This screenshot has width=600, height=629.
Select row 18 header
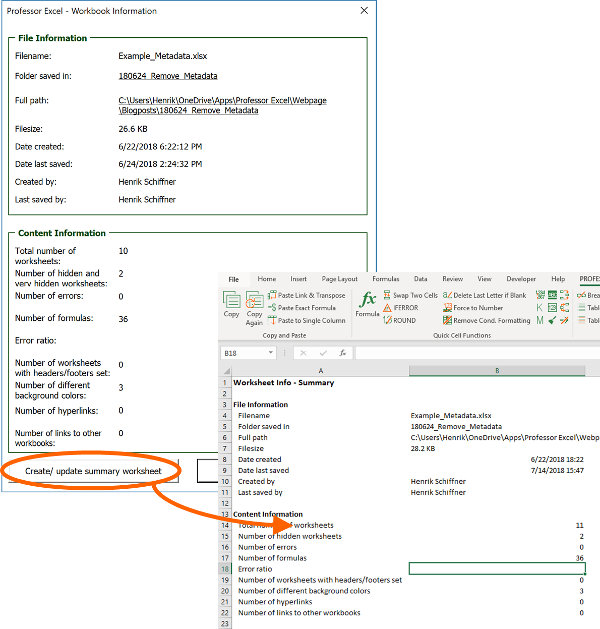pyautogui.click(x=225, y=569)
